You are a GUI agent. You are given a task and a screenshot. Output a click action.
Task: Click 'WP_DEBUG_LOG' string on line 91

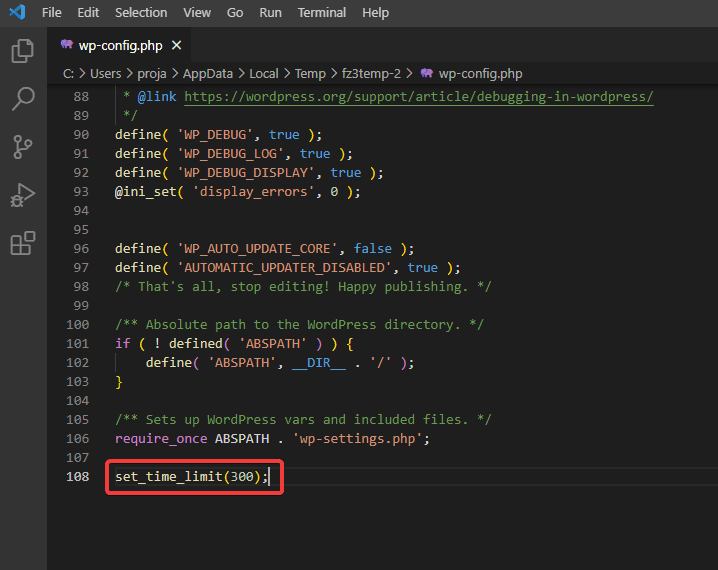coord(230,153)
